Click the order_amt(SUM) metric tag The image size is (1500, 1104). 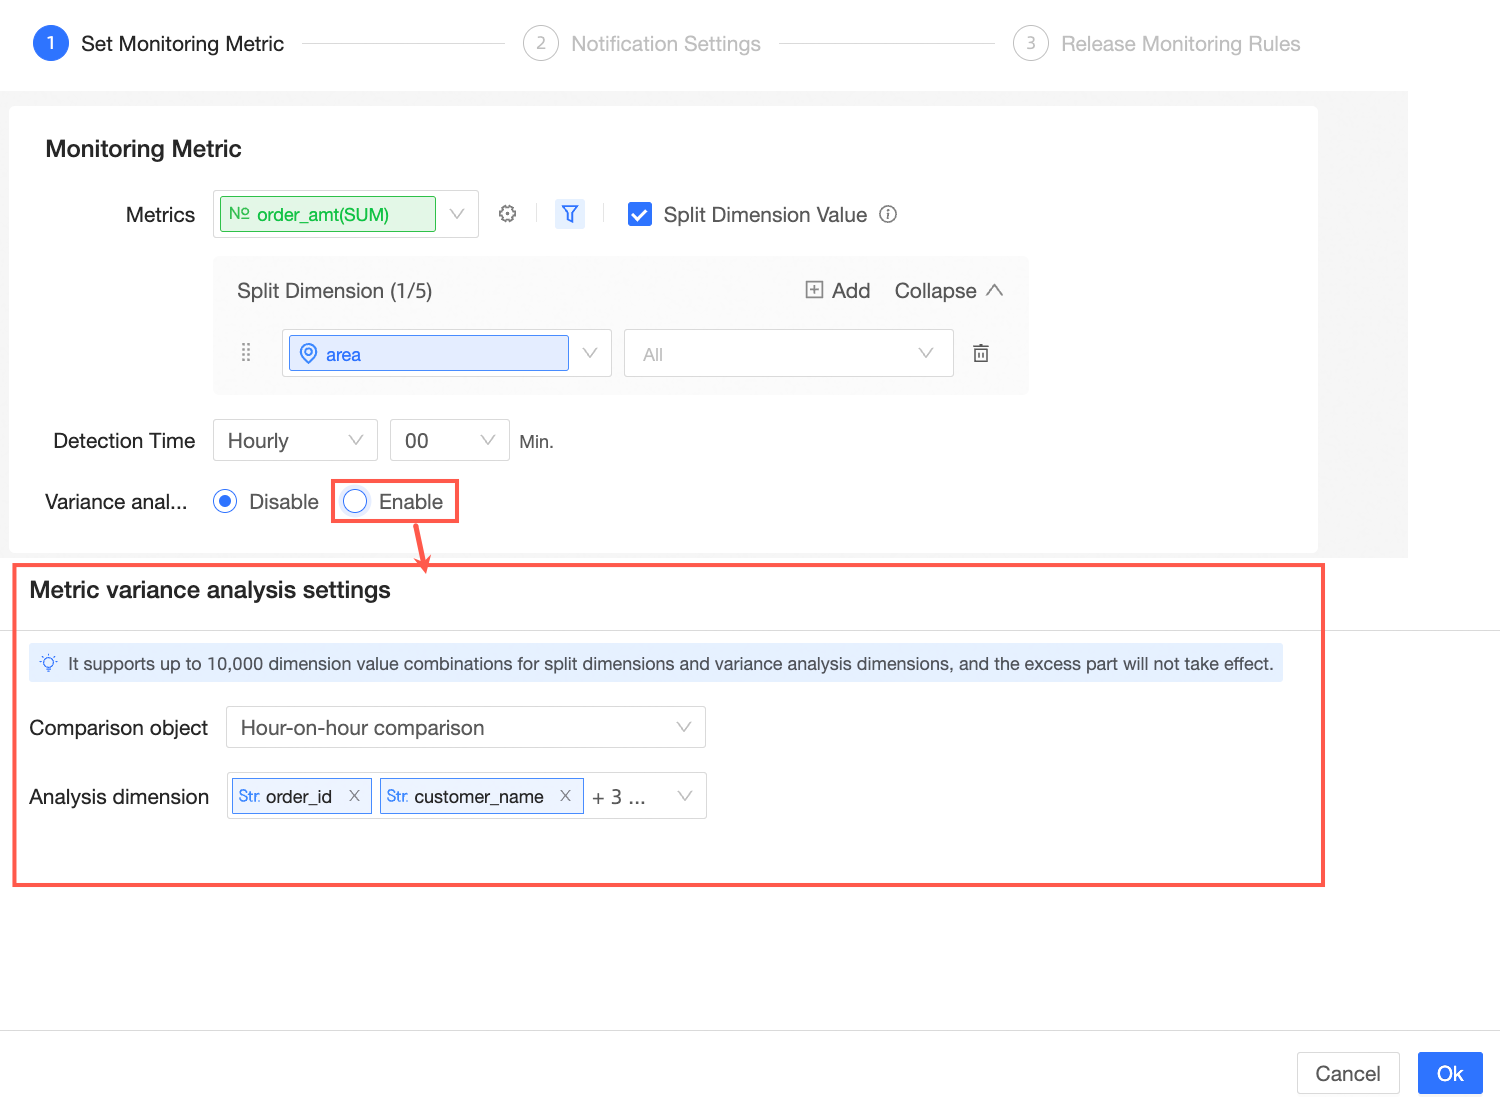328,214
